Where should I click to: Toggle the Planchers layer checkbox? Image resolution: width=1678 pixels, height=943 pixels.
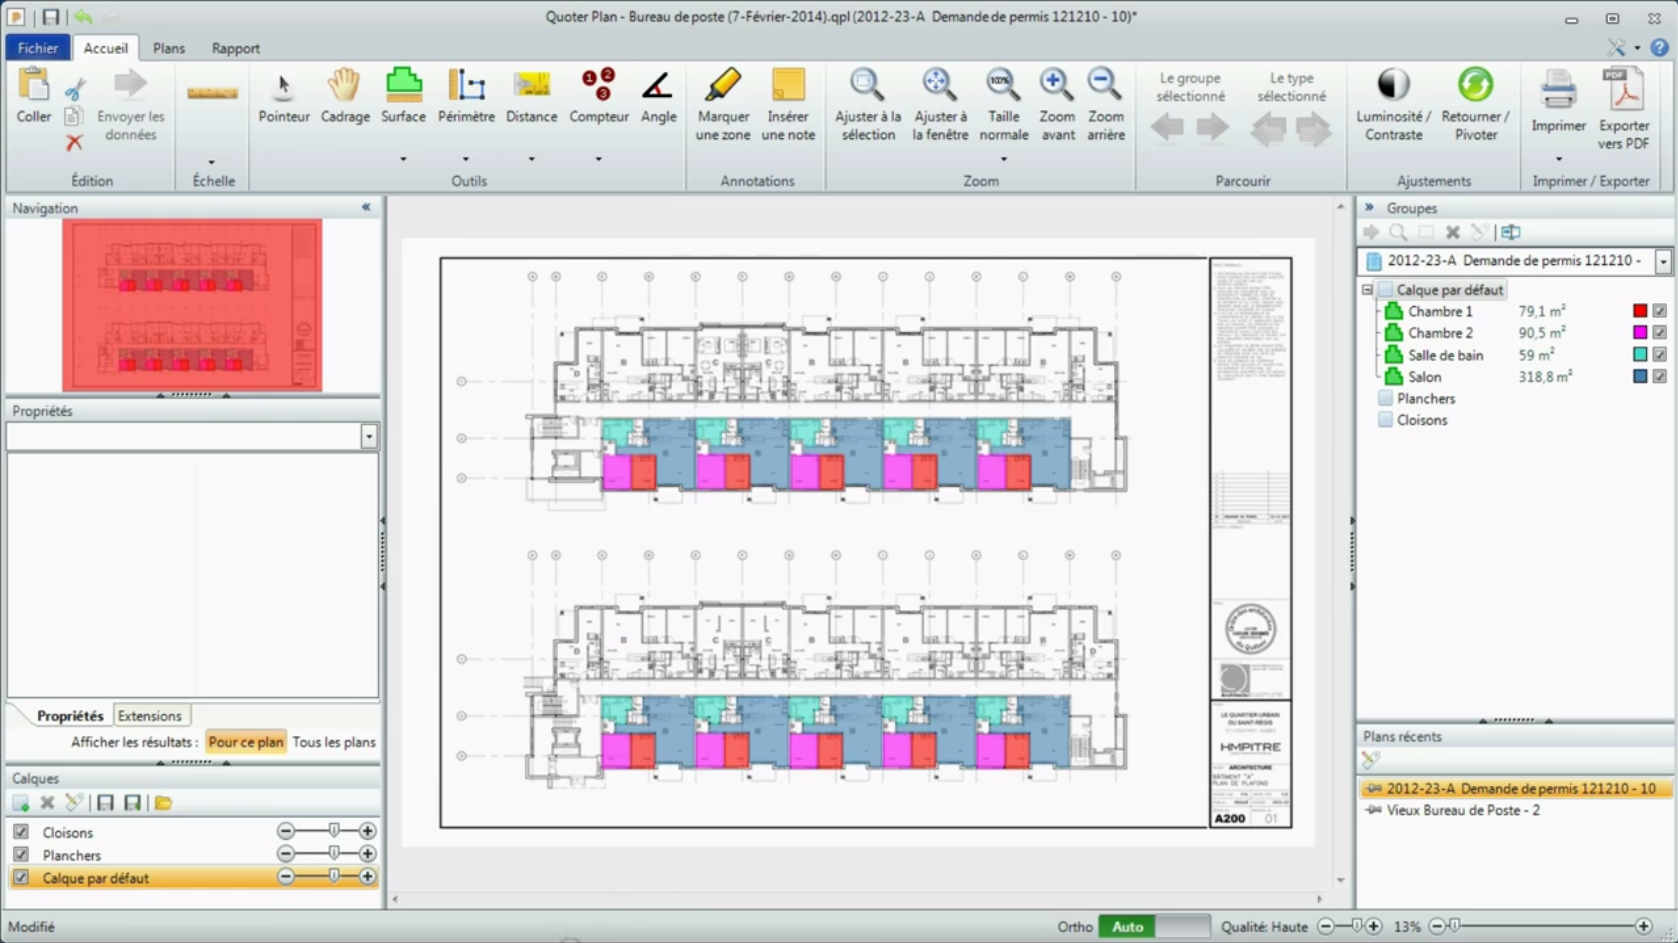click(21, 855)
